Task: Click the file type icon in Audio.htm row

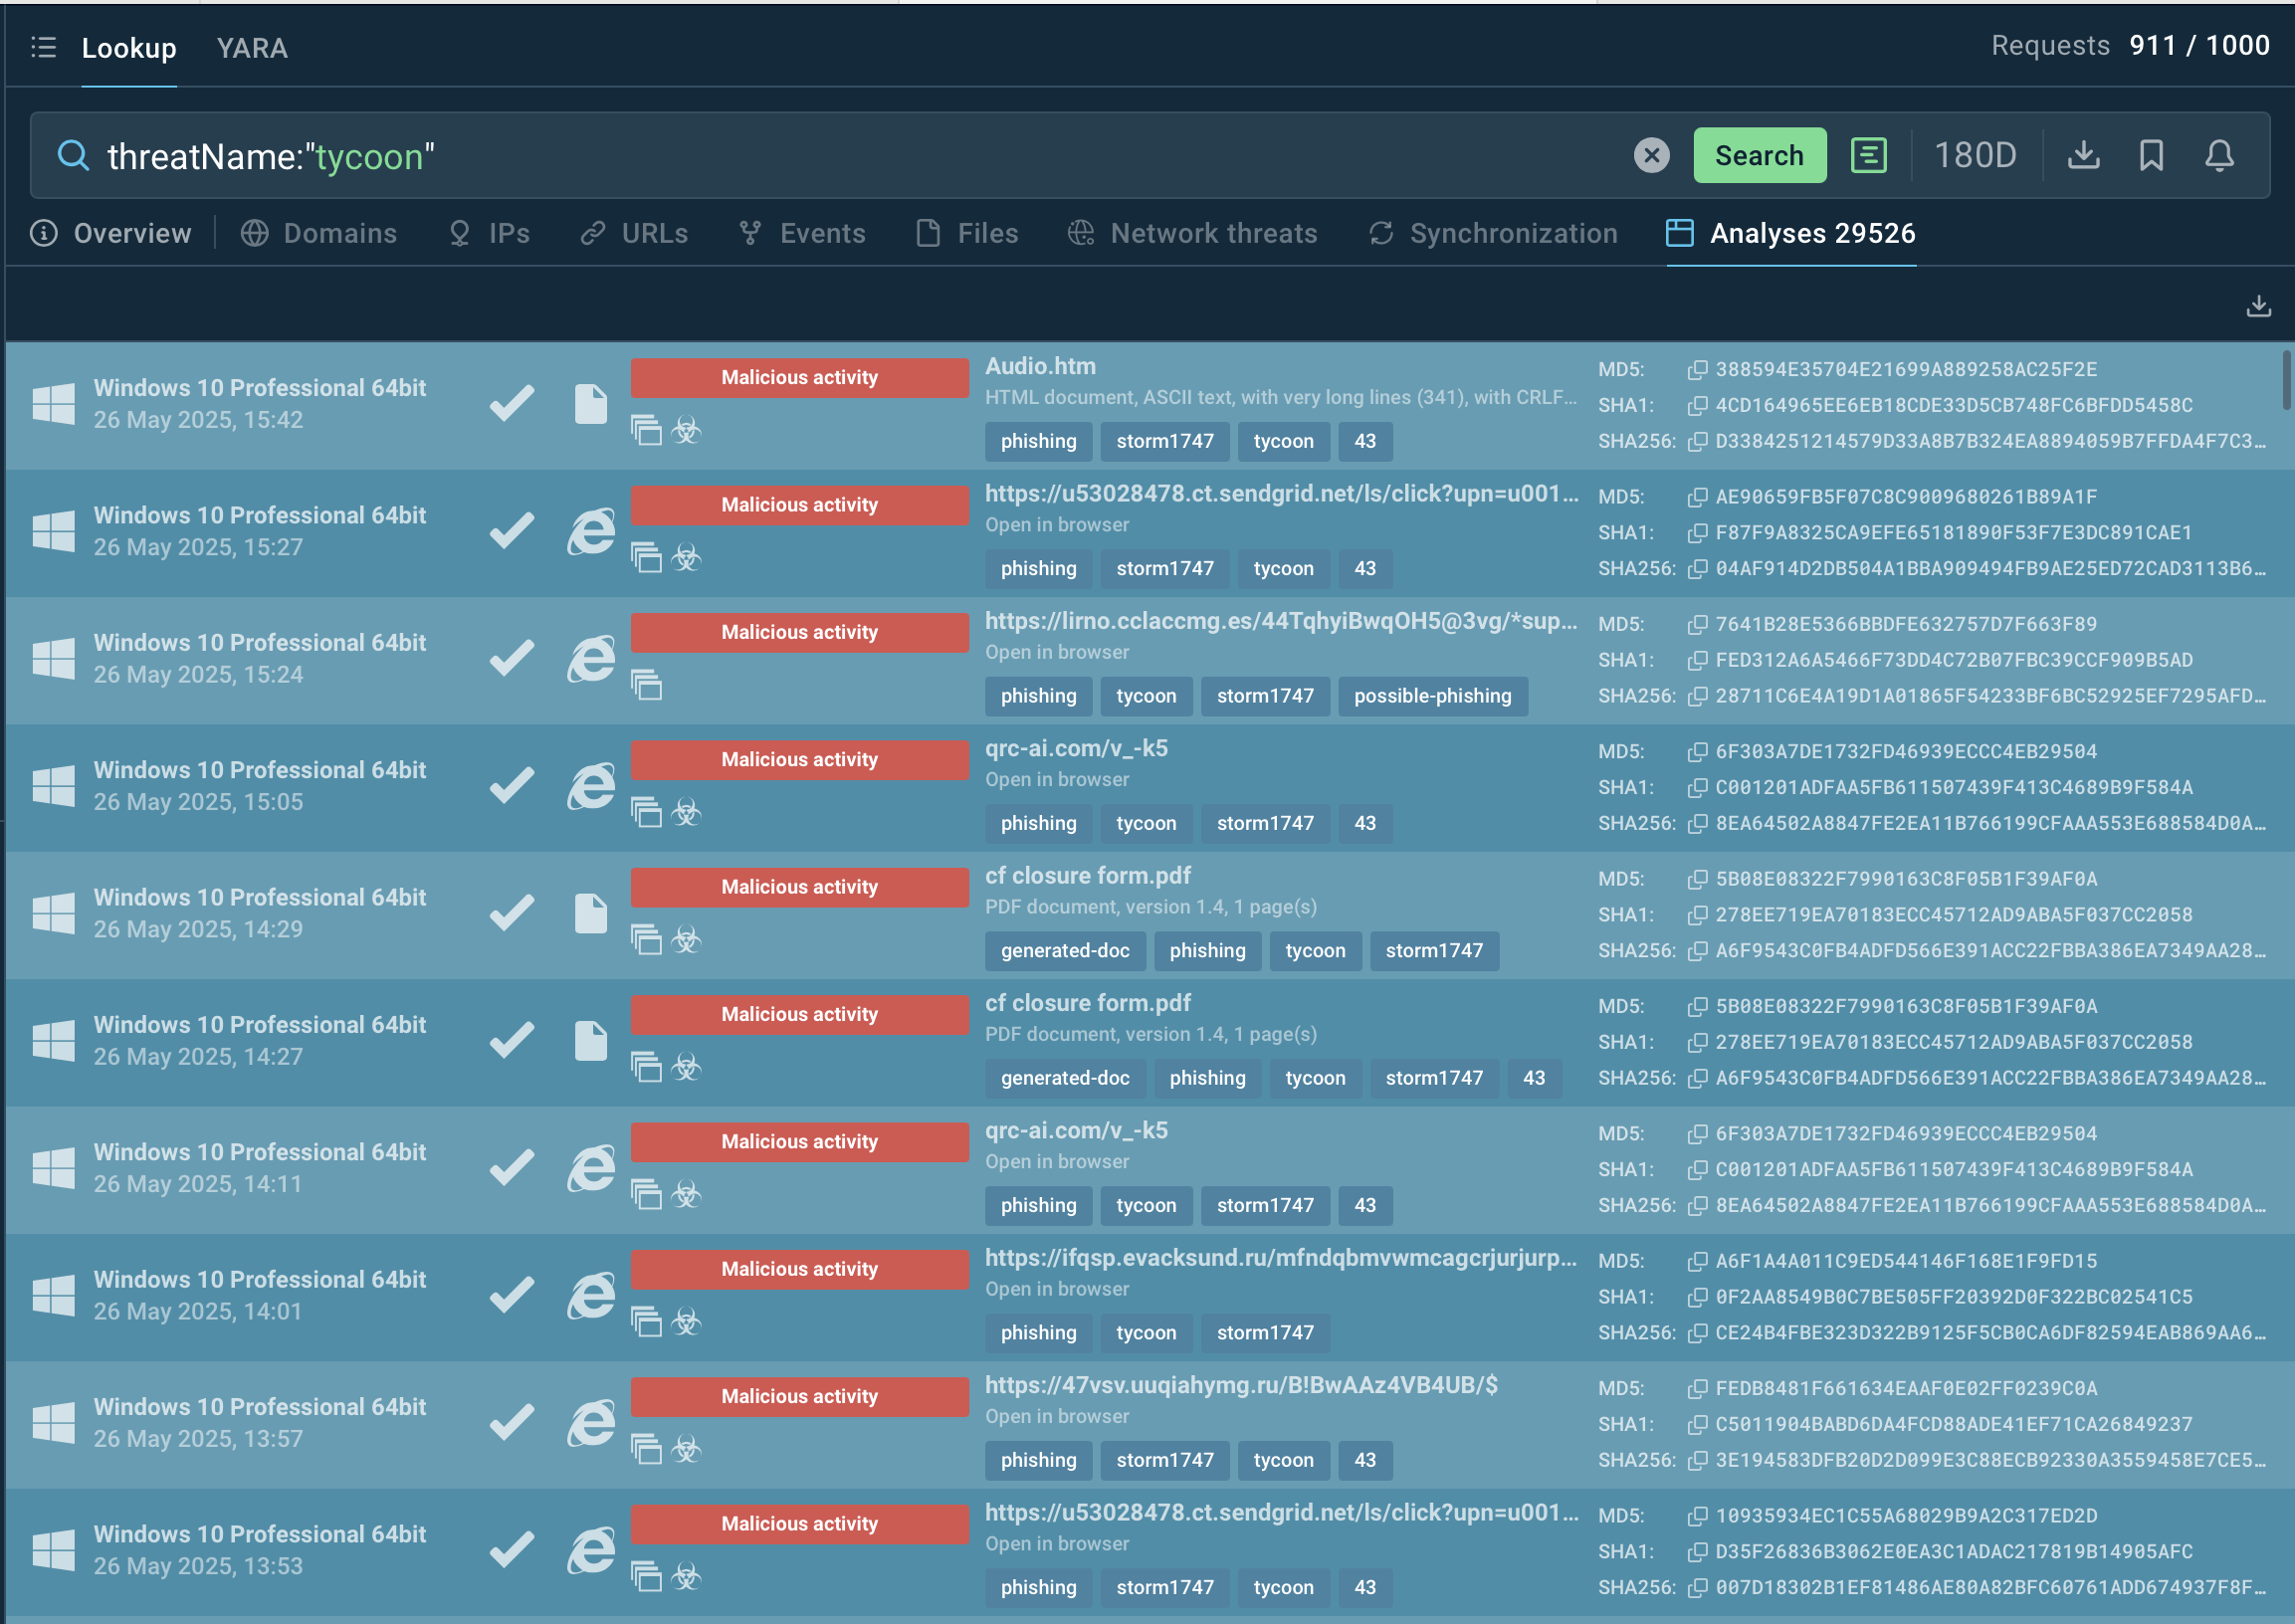Action: pos(590,404)
